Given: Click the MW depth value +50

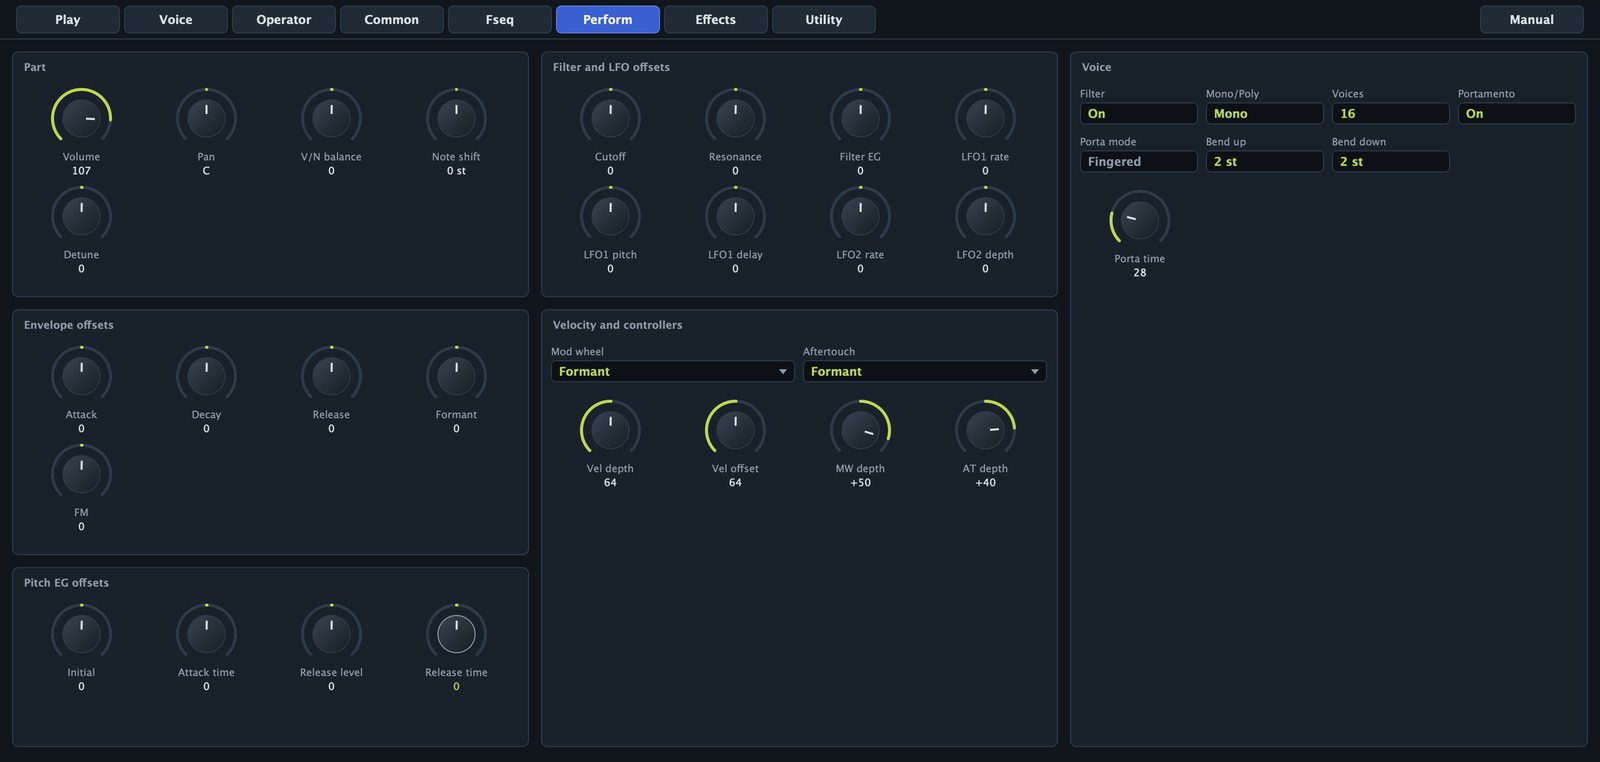Looking at the screenshot, I should [860, 483].
